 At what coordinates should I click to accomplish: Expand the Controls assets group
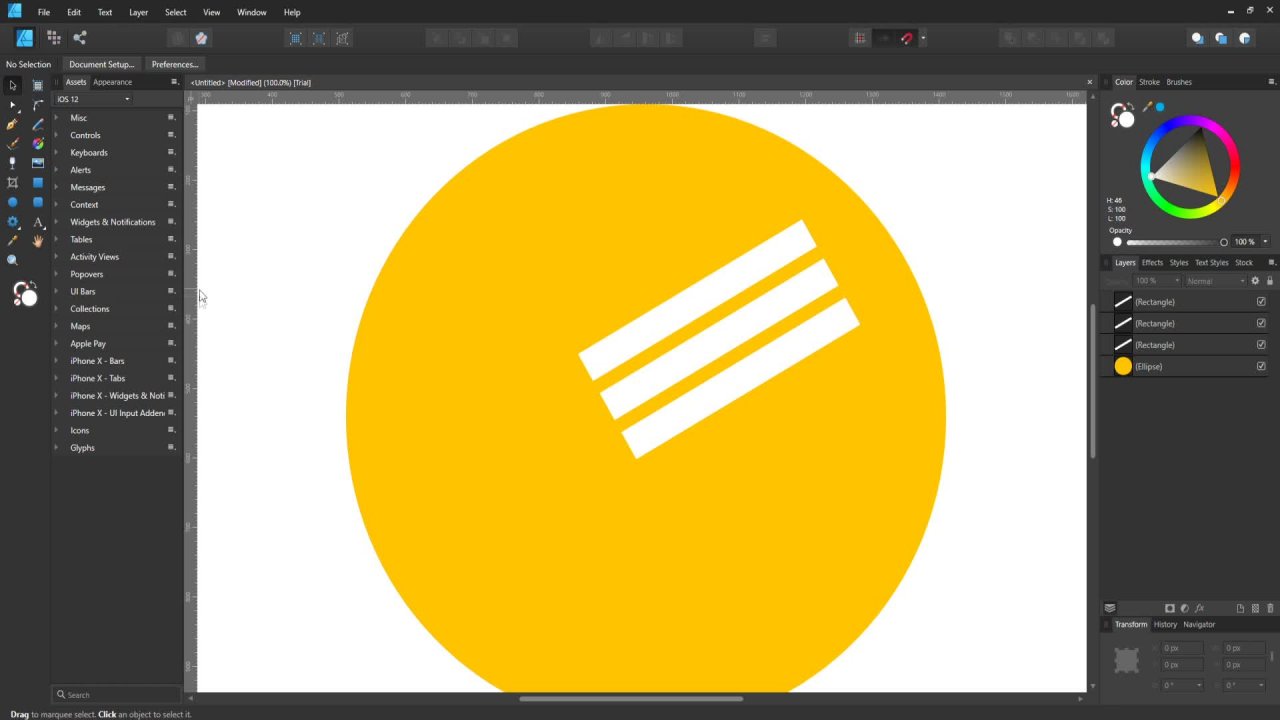point(56,135)
